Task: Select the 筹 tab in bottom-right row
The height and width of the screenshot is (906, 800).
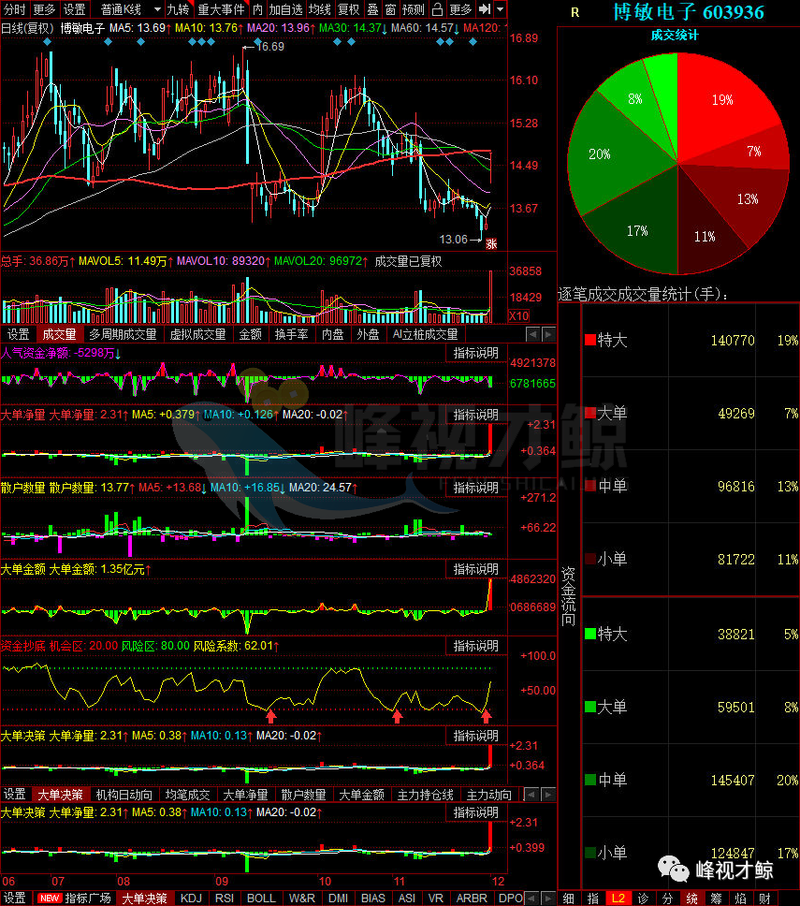Action: point(716,898)
